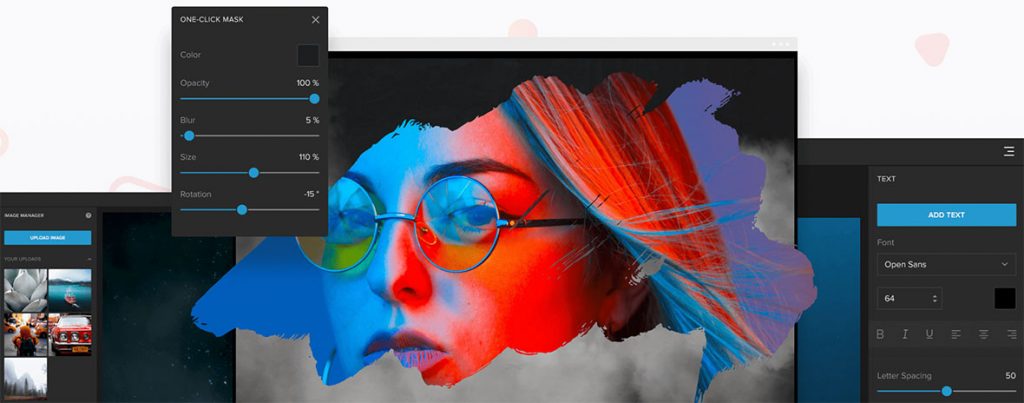
Task: Click the Upload Image button
Action: pos(47,238)
